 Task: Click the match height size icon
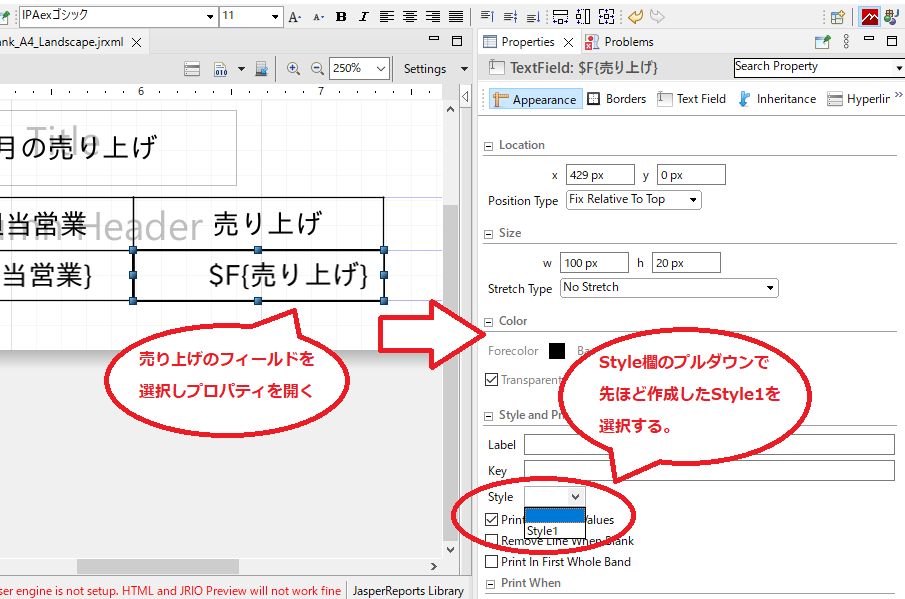click(583, 17)
